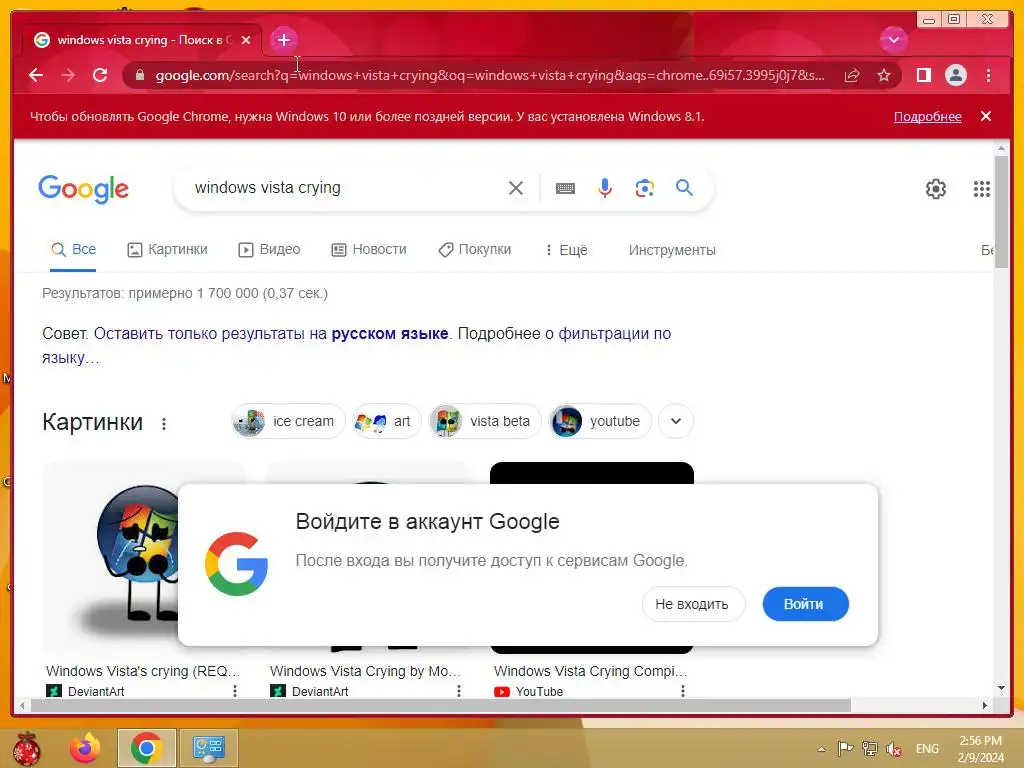Screen dimensions: 1024x768
Task: Open options for Windows Vista's crying (REQ… result
Action: (x=234, y=691)
